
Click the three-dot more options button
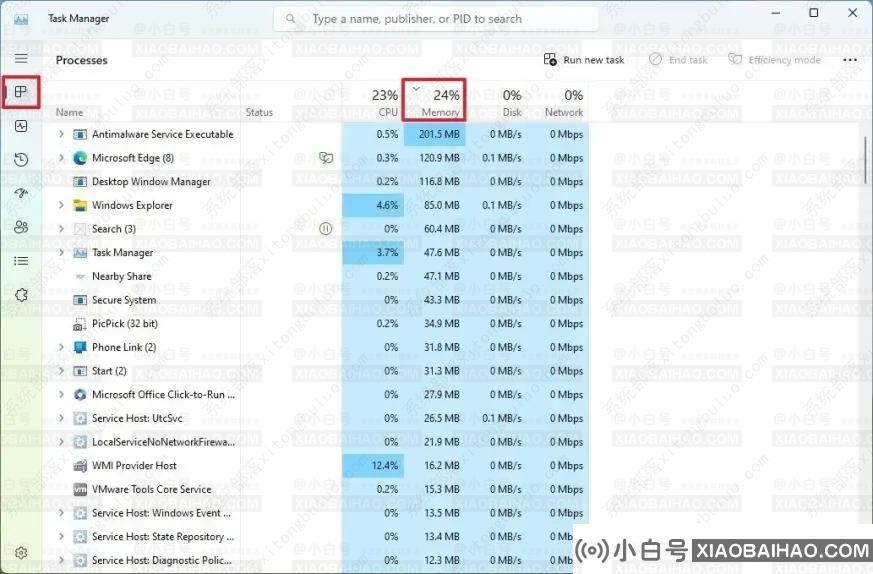(x=850, y=60)
